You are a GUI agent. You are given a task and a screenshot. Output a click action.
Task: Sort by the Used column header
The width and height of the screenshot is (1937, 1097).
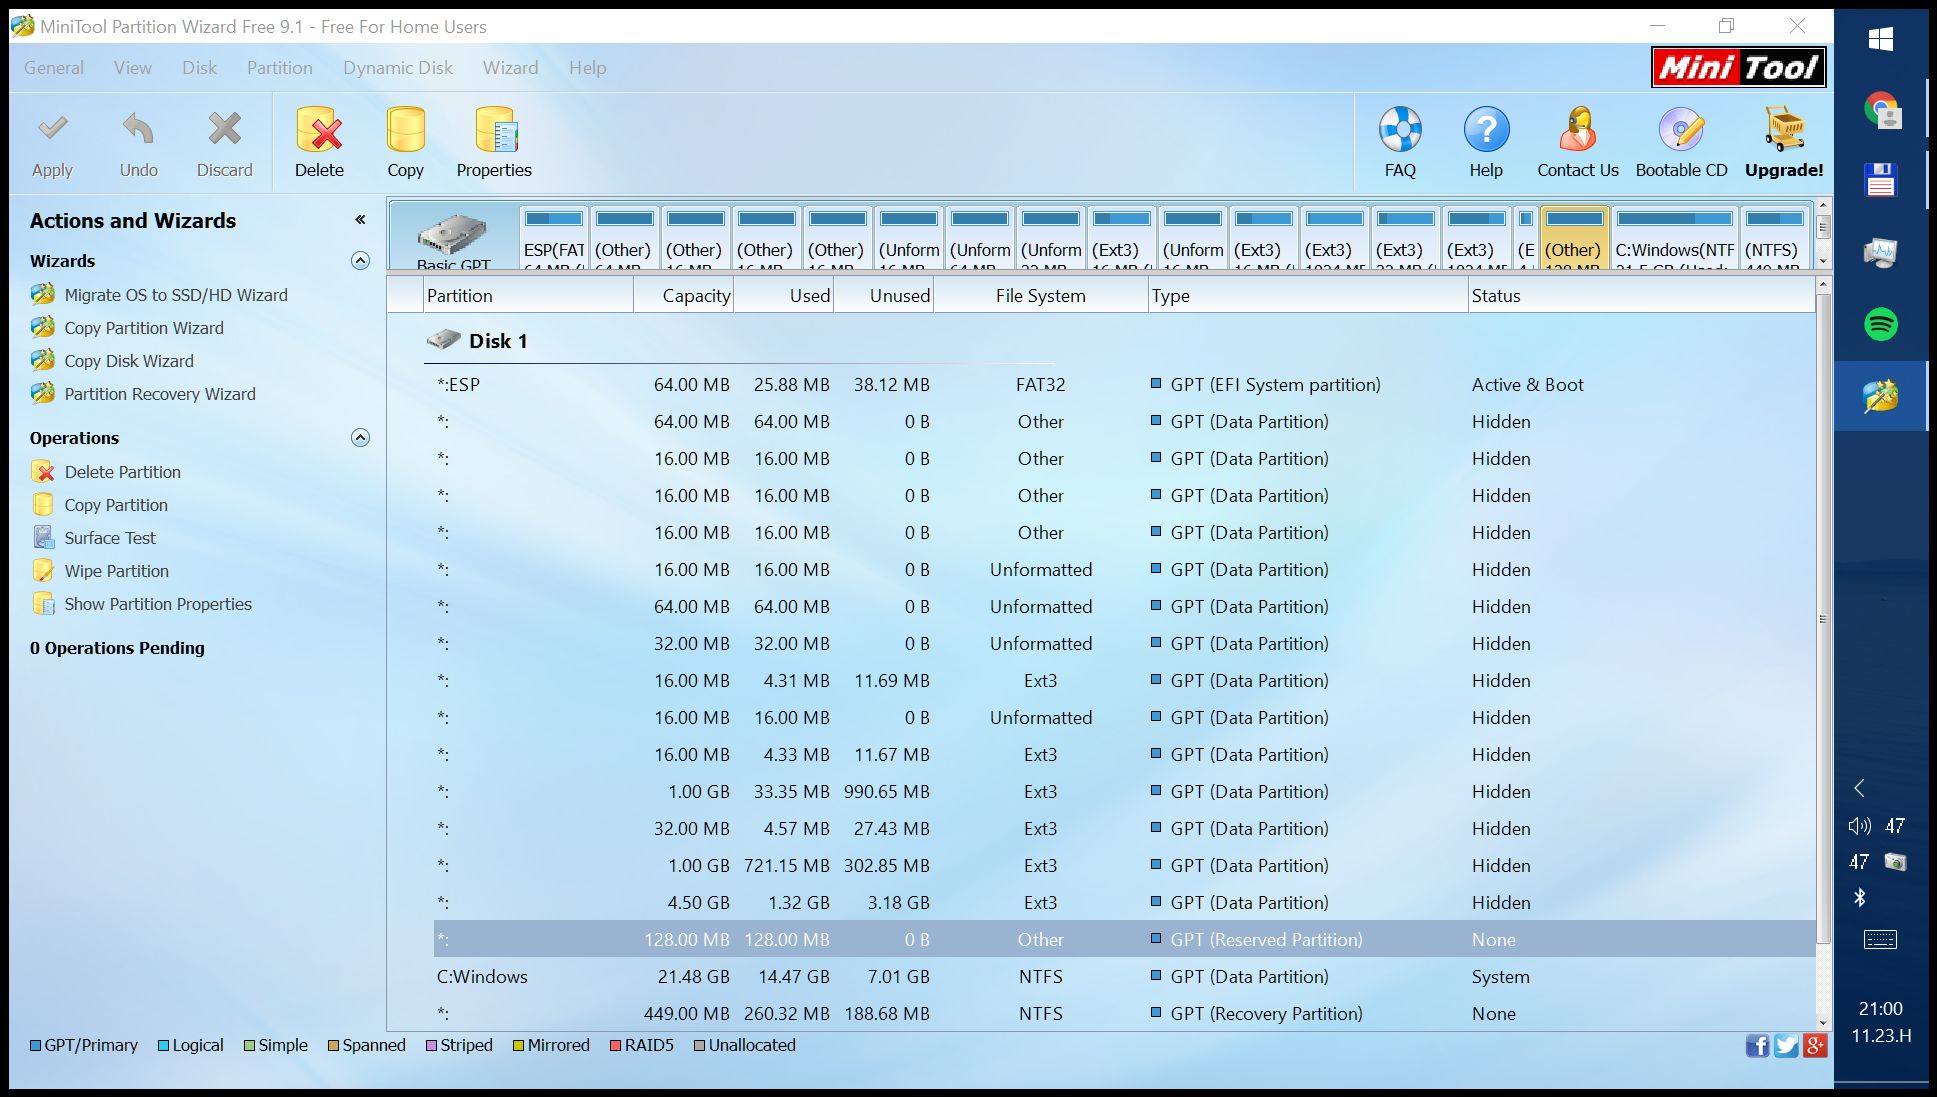[x=784, y=295]
